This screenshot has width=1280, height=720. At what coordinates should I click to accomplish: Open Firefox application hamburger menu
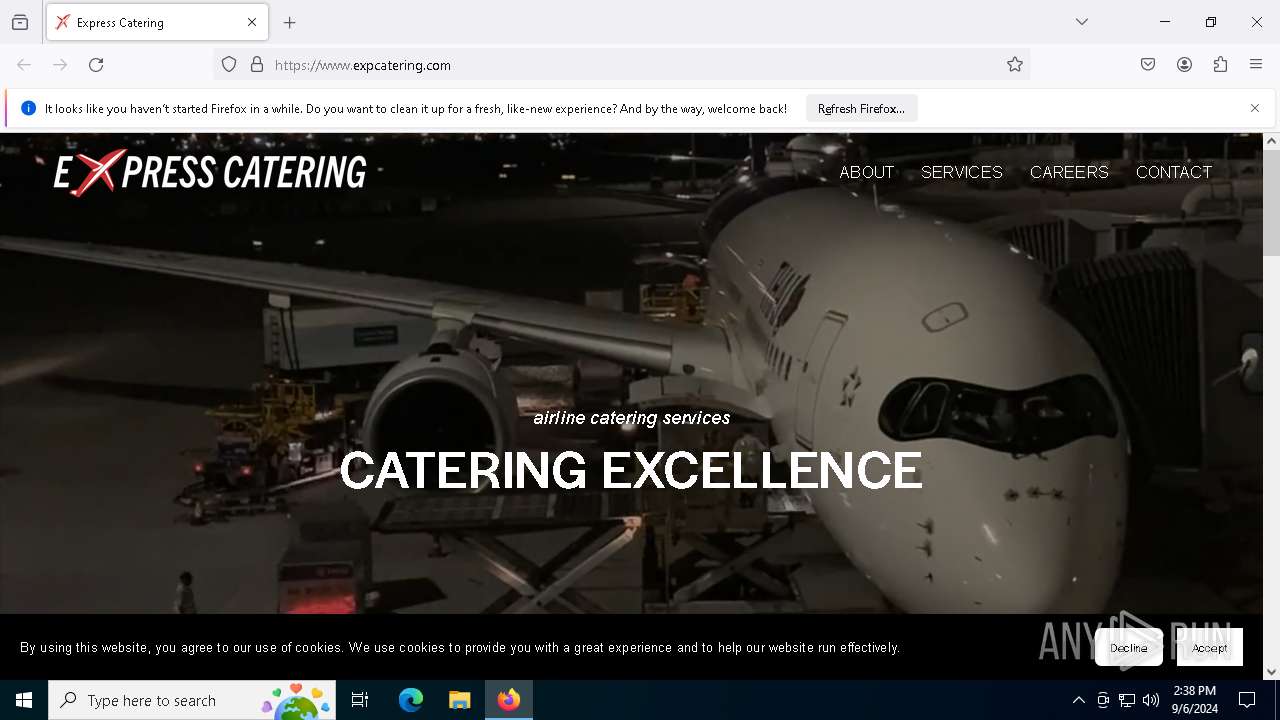point(1256,65)
